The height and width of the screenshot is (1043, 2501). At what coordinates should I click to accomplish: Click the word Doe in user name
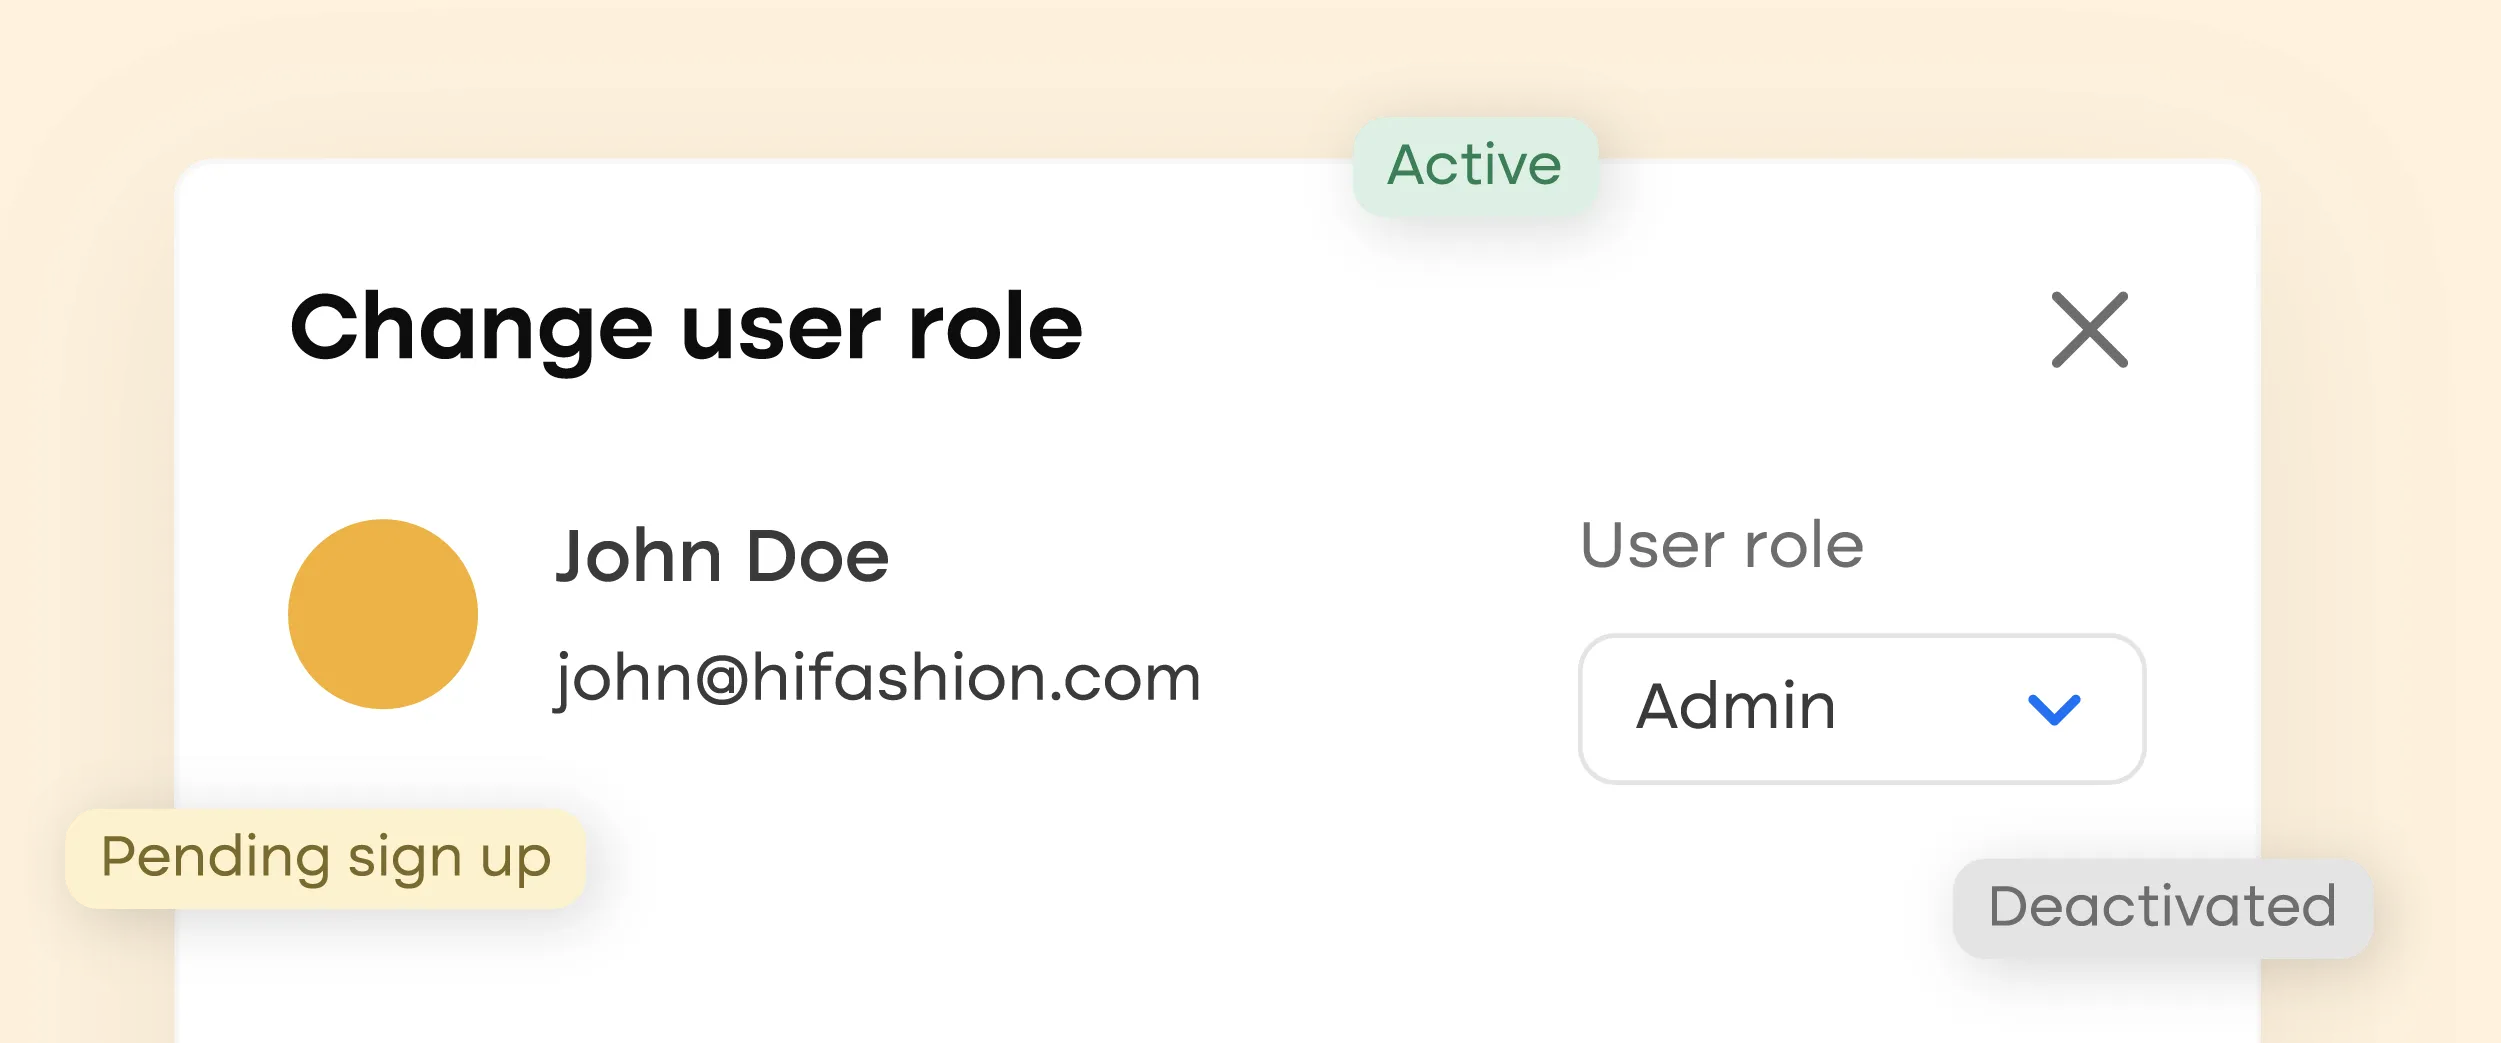click(818, 556)
